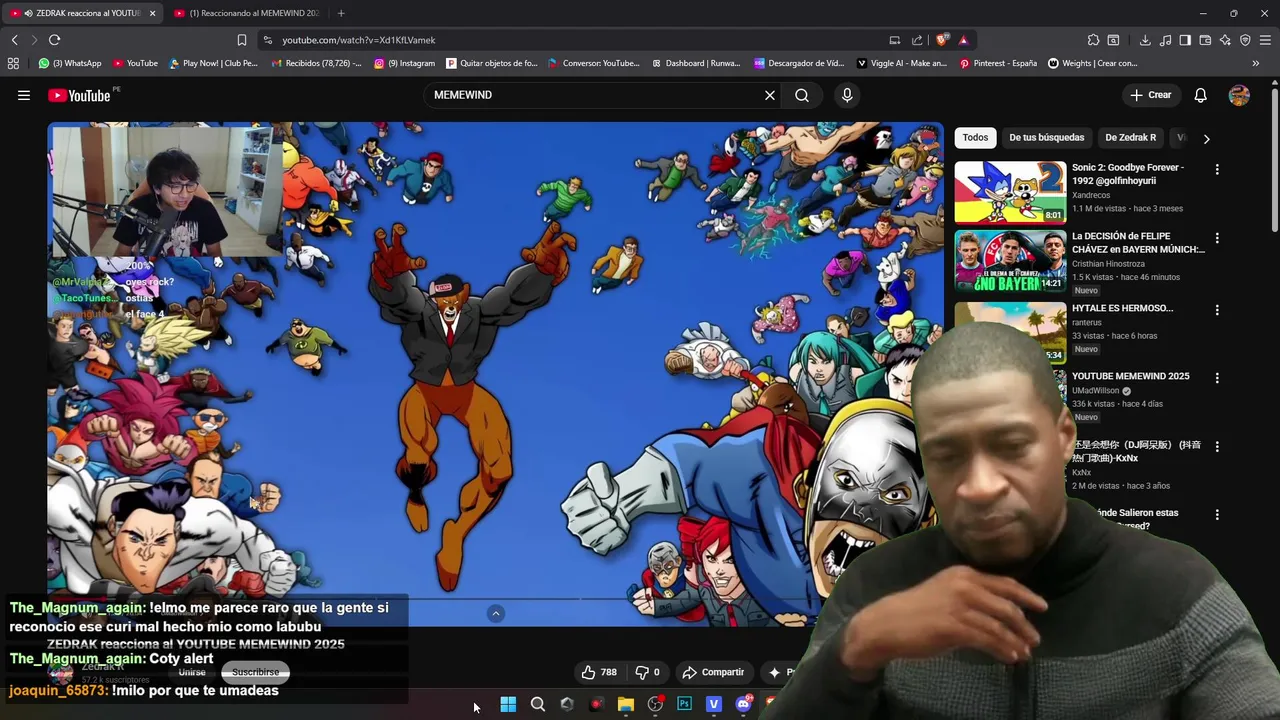Open the Felipe Chávez Bayern video thumbnail
Viewport: 1280px width, 720px height.
(1010, 260)
